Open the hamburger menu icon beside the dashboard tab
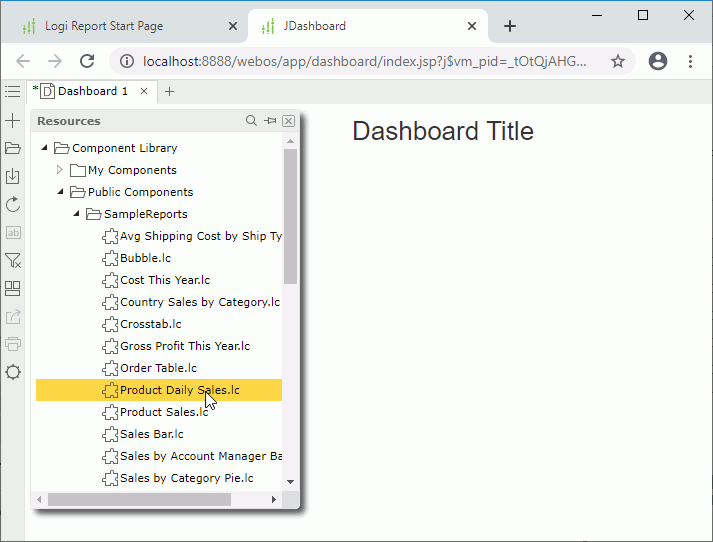 pos(12,91)
